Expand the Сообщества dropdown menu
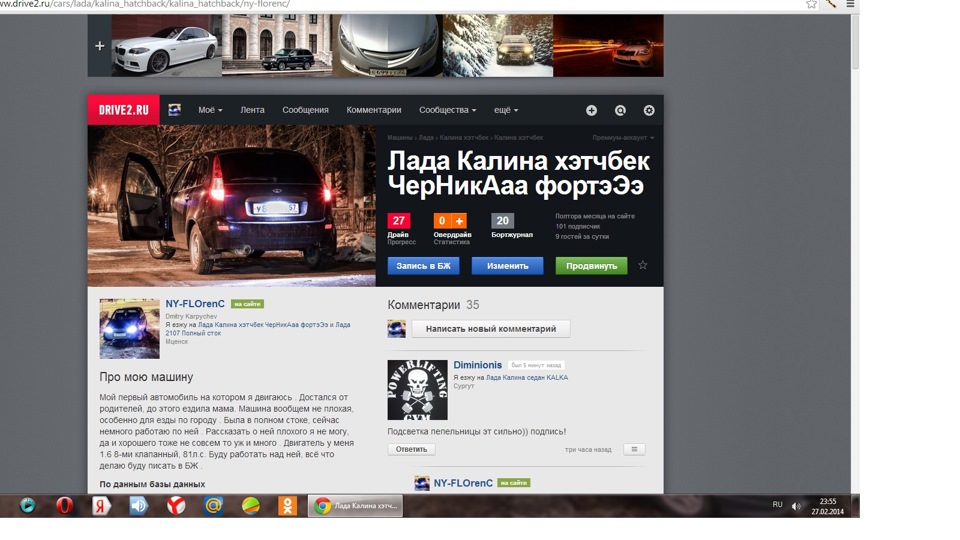The width and height of the screenshot is (960, 540). point(448,110)
